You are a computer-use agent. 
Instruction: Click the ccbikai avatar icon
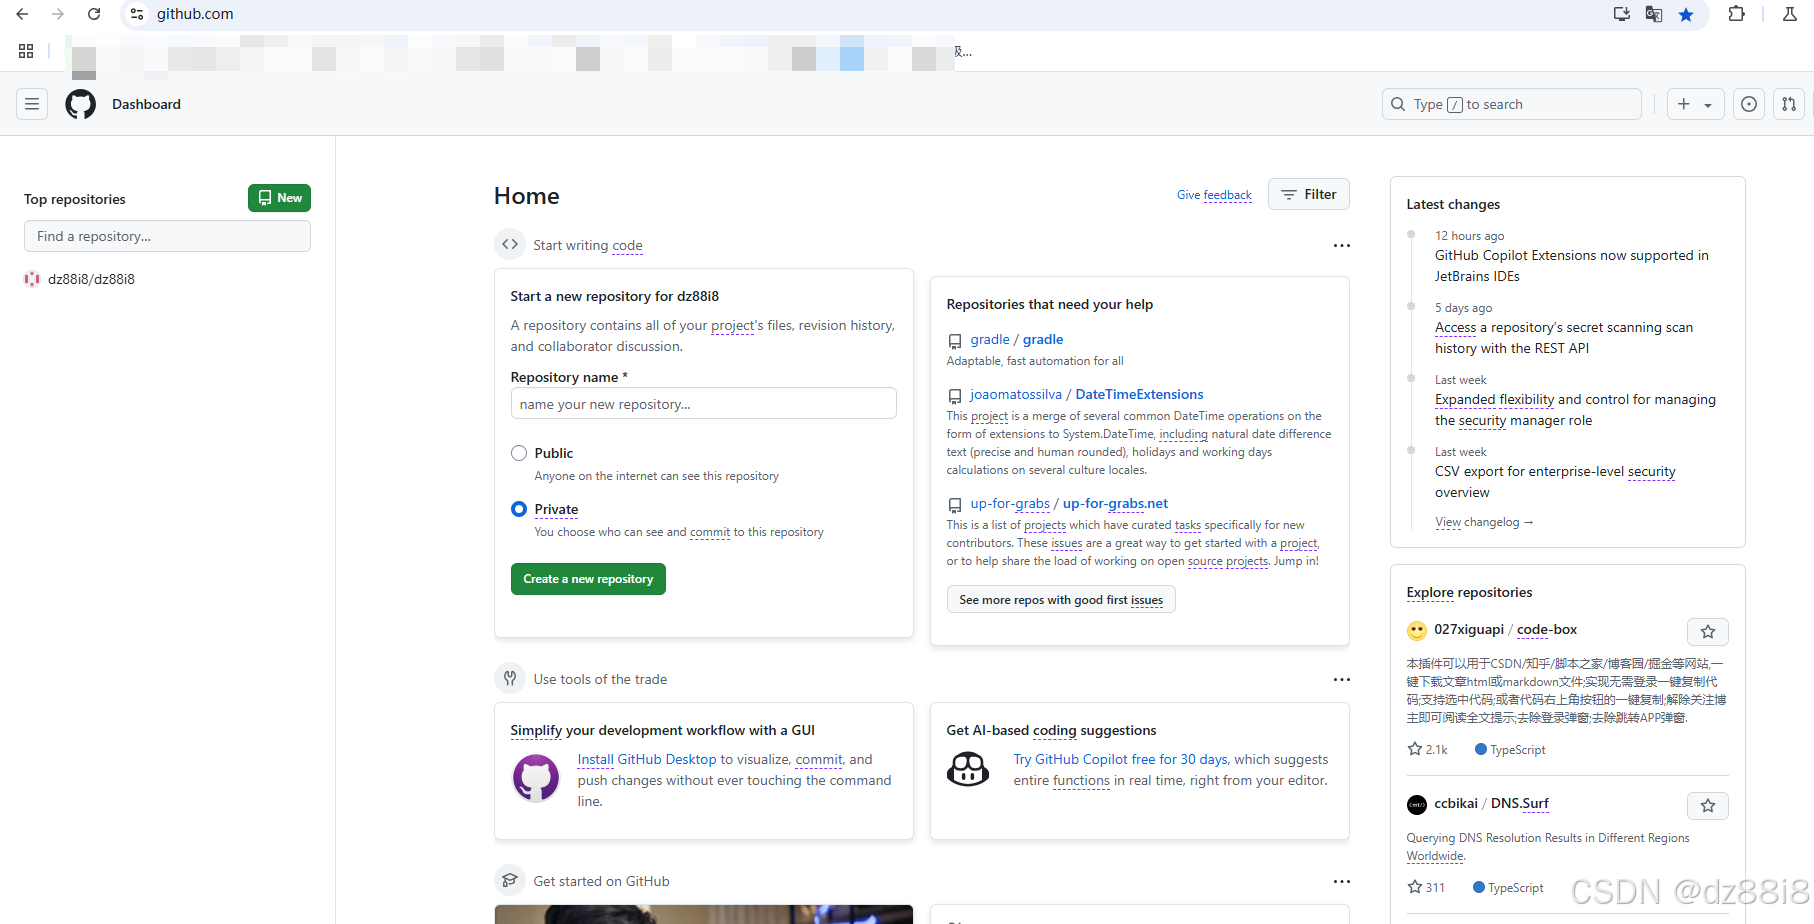click(x=1417, y=805)
